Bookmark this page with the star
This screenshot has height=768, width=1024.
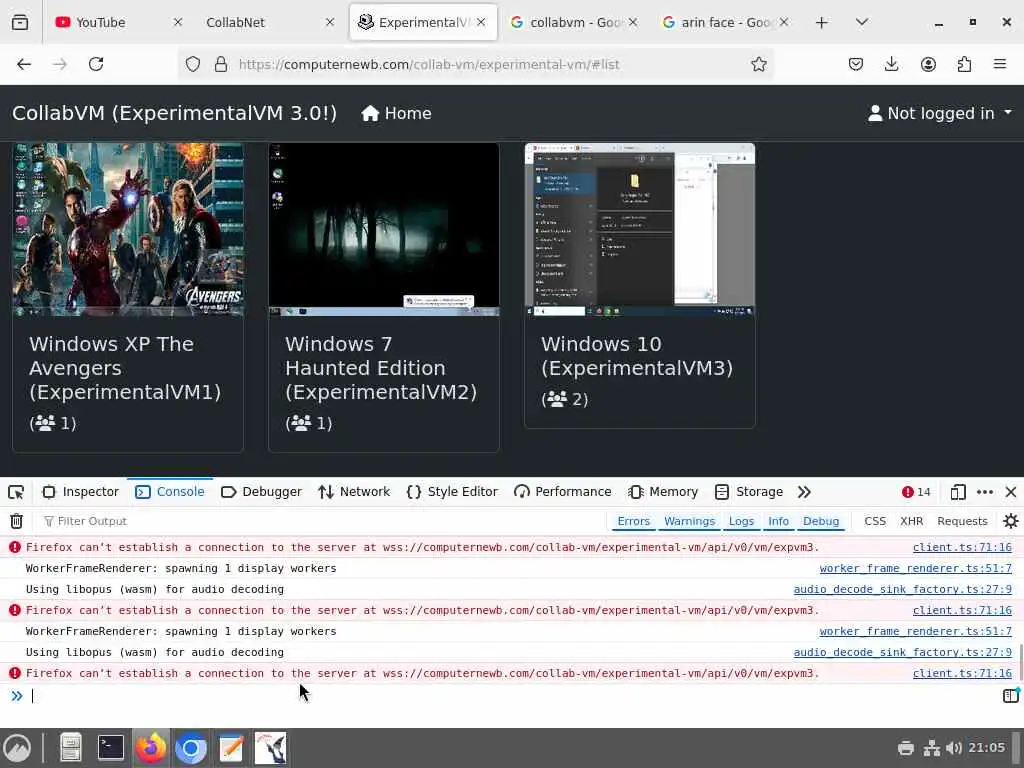click(x=758, y=64)
